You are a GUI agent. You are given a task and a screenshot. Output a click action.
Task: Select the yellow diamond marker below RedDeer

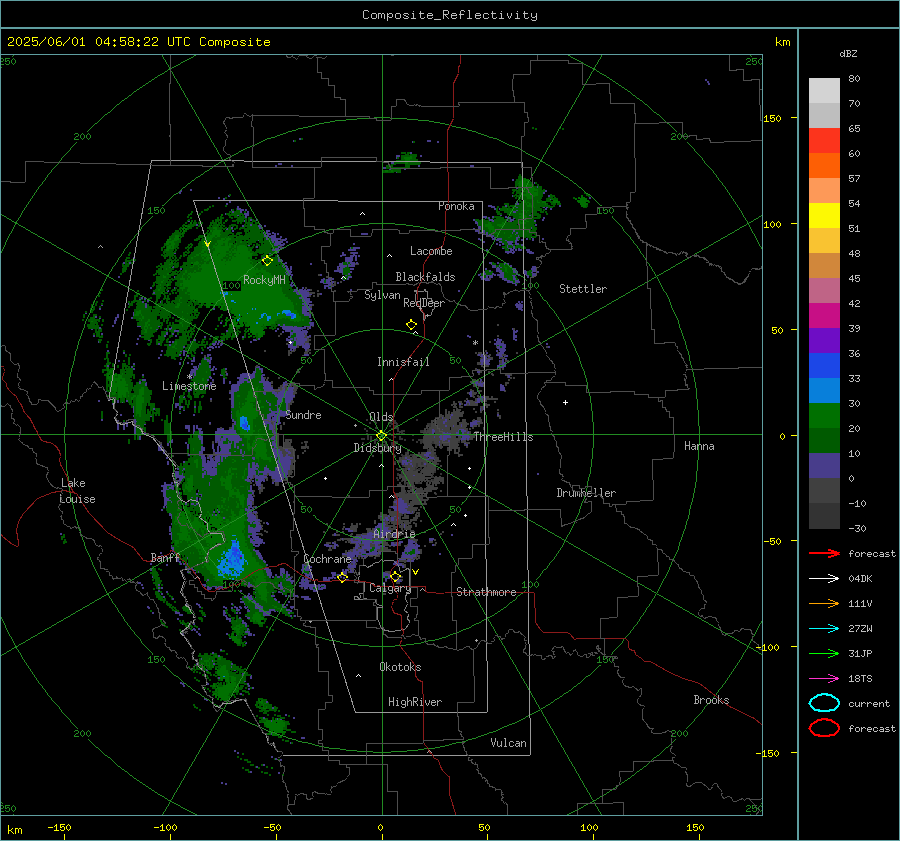[x=411, y=325]
